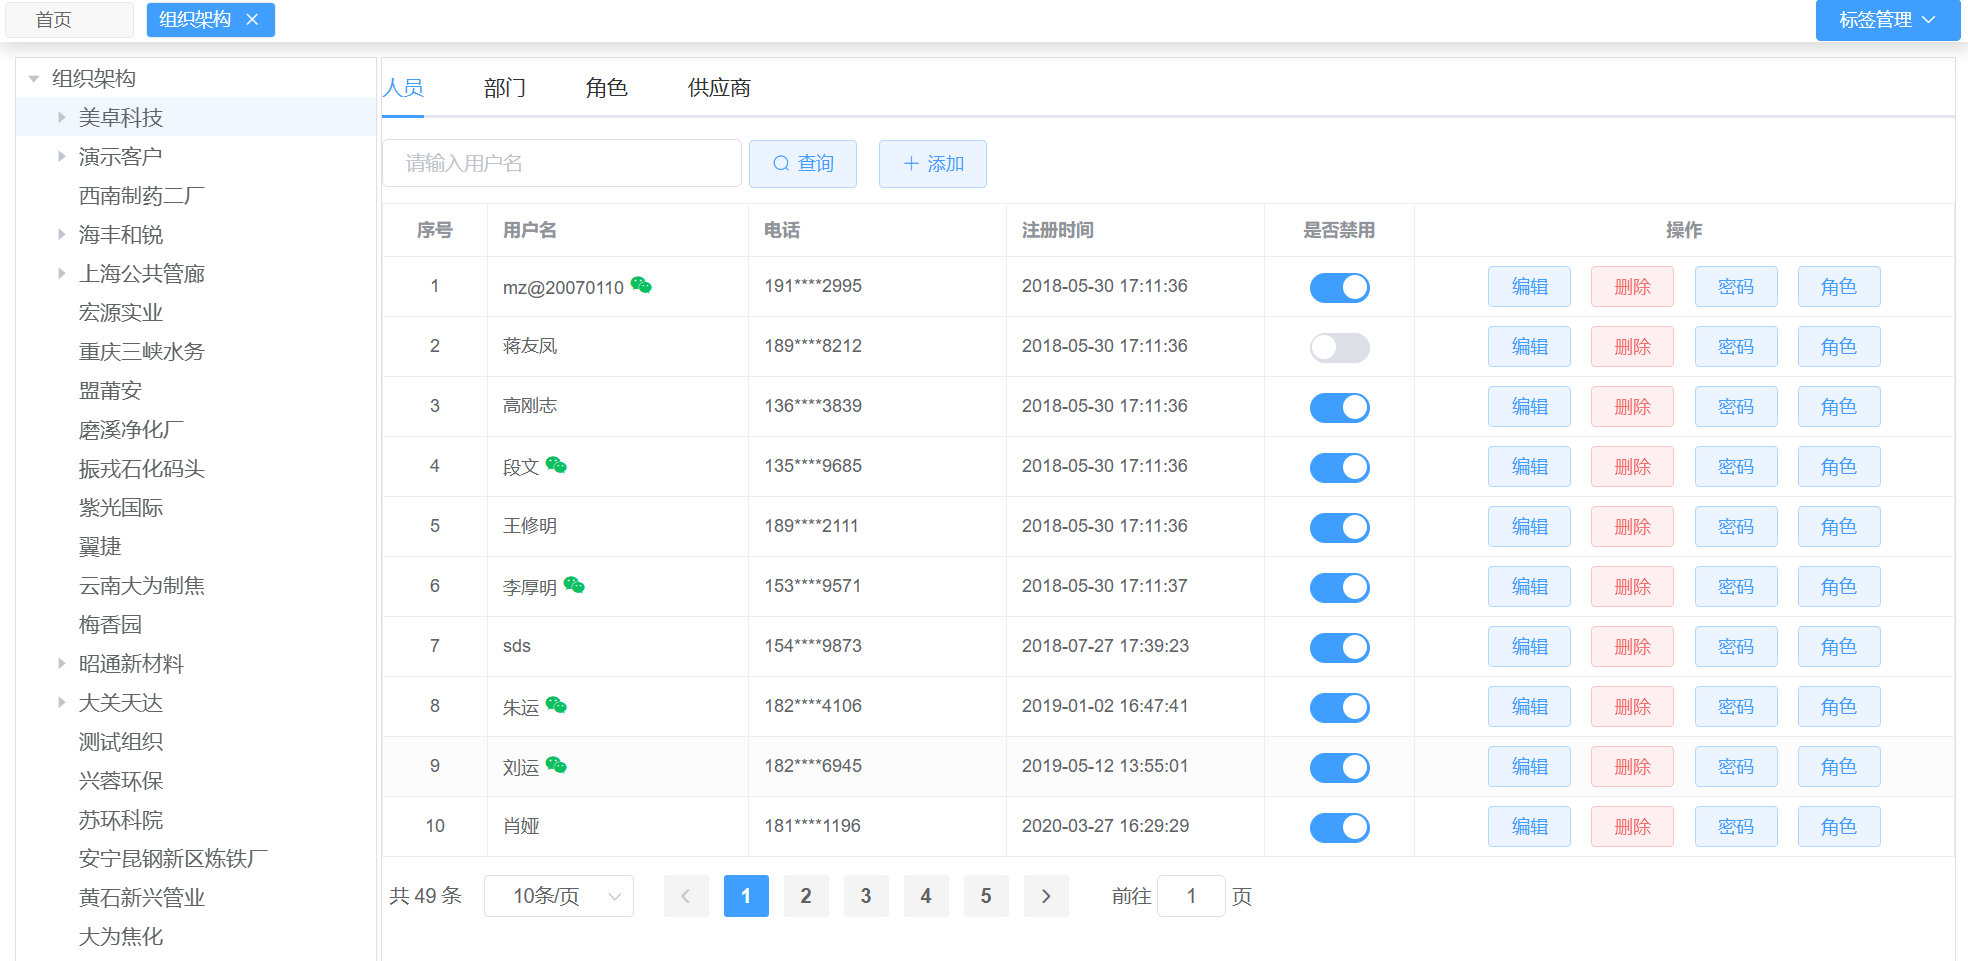Click WeChat icon beside 朱运
1968x961 pixels.
[x=556, y=706]
